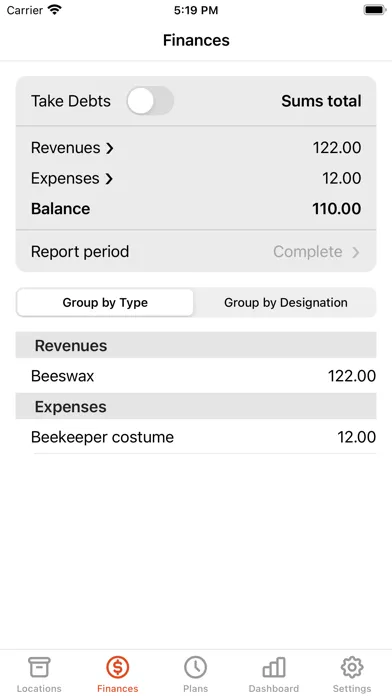Open the Settings gear icon
The width and height of the screenshot is (392, 696).
coord(352,667)
